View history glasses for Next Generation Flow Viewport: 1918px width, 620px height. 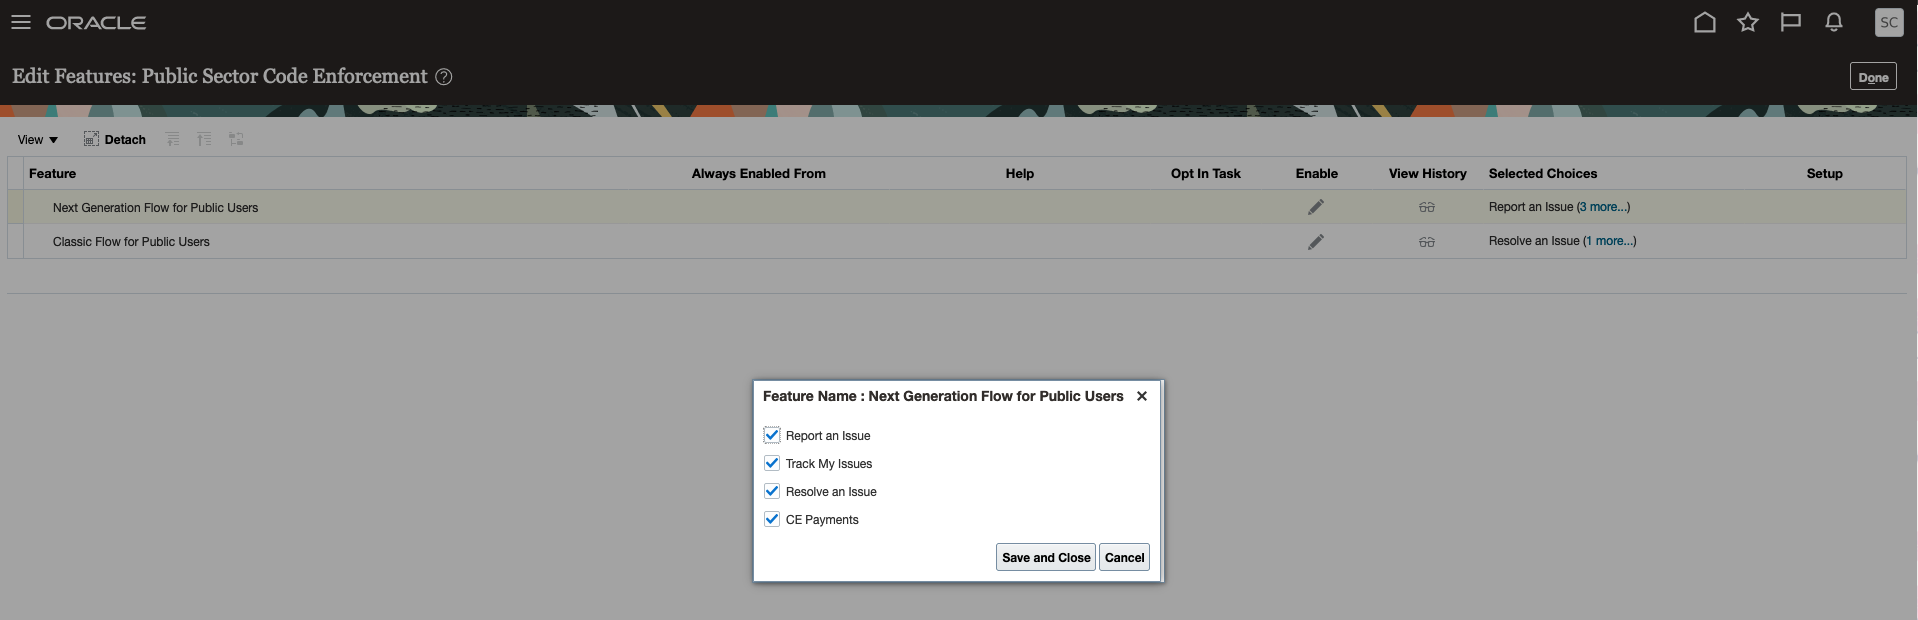[1427, 207]
